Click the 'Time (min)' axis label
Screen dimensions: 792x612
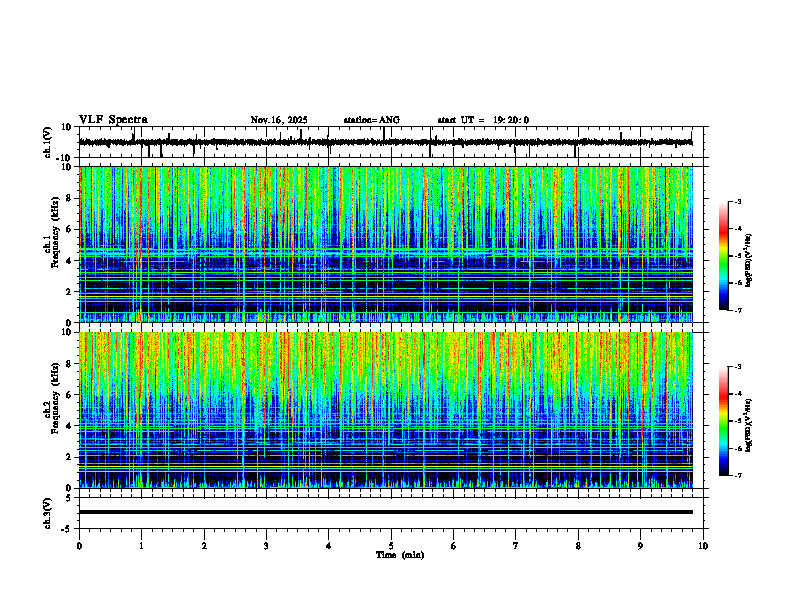pos(400,555)
